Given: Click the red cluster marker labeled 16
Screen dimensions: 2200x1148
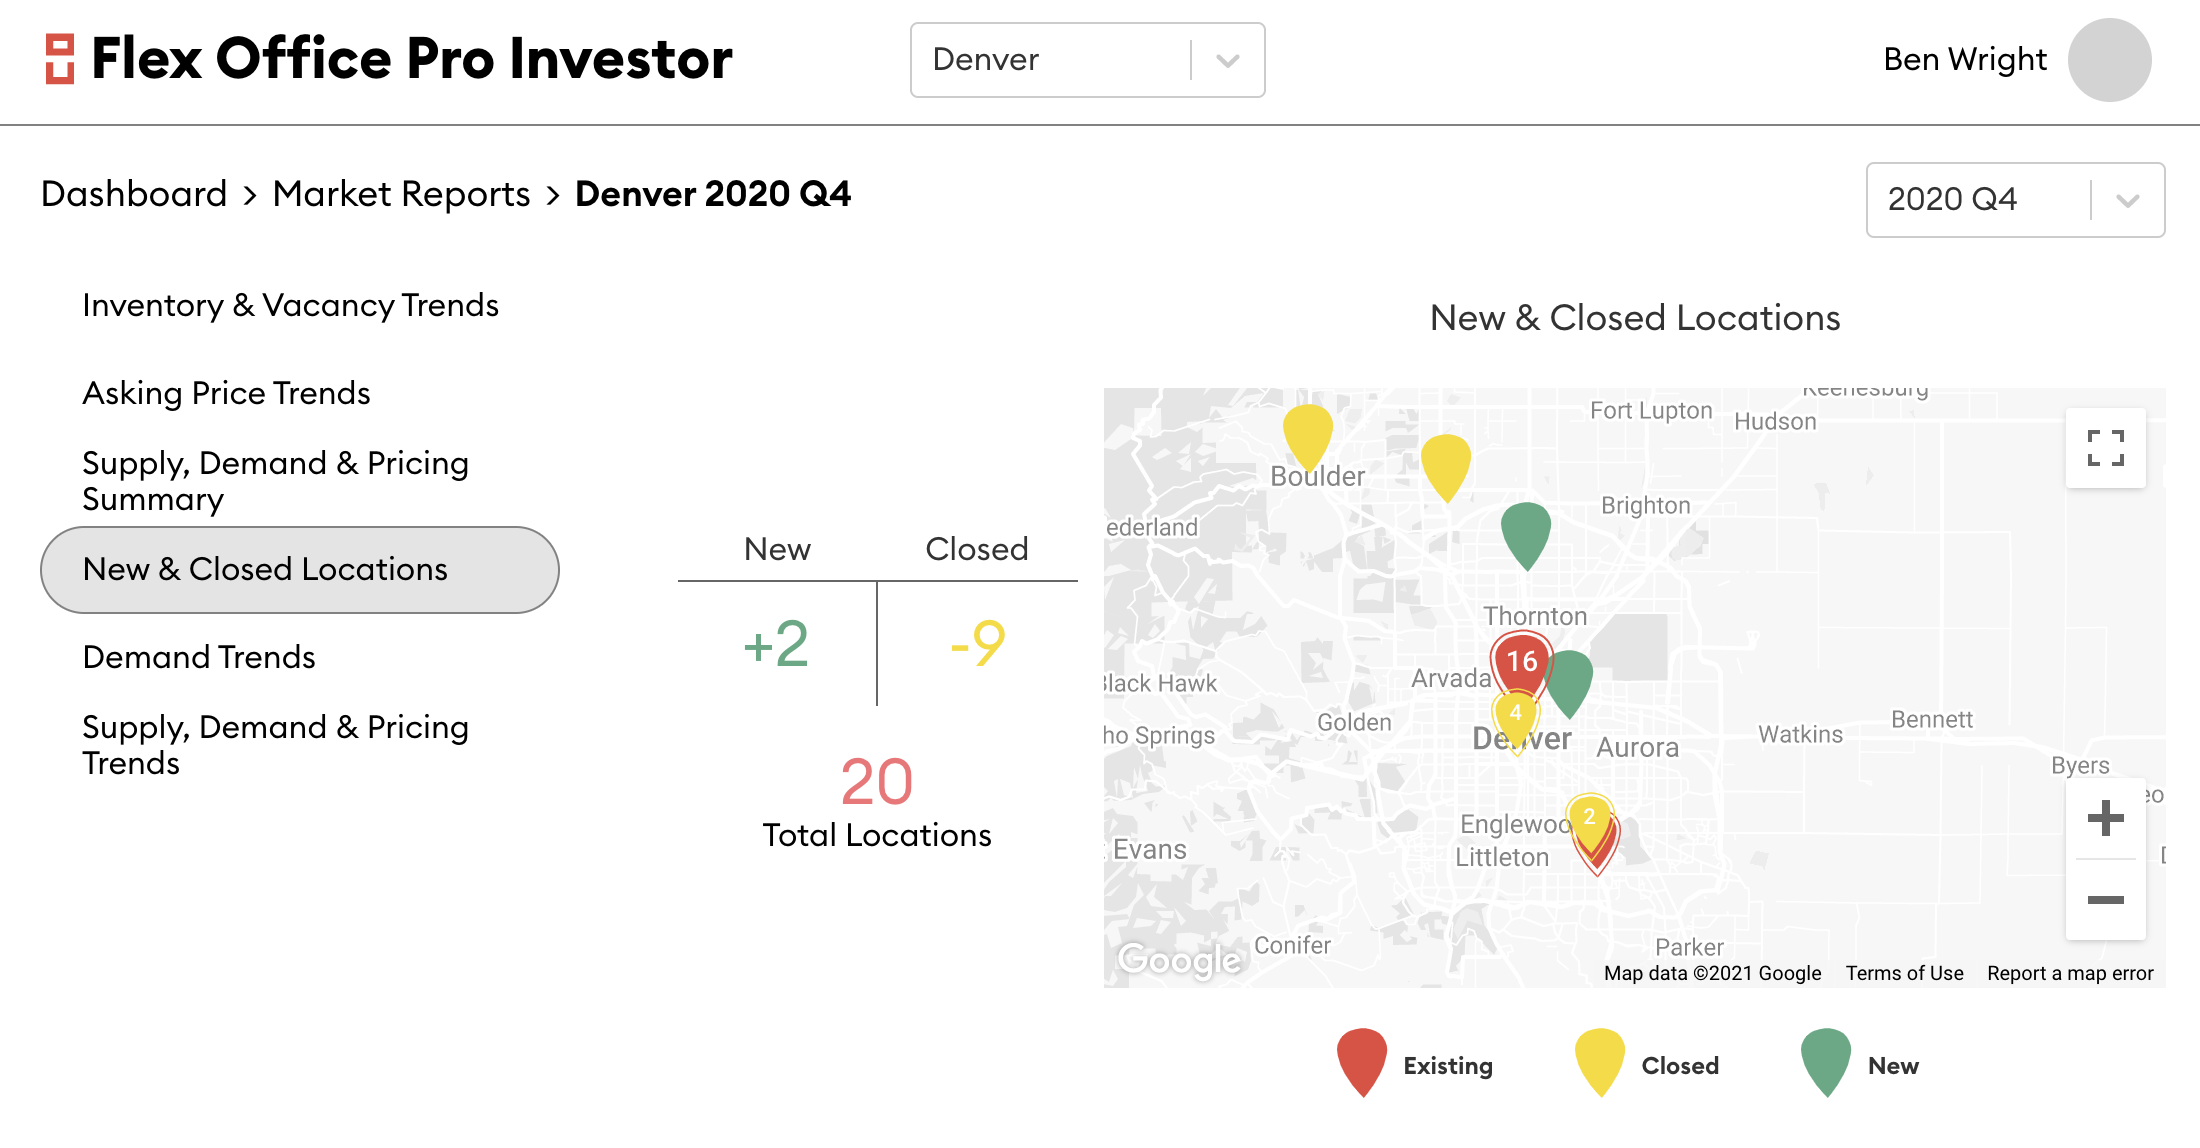Looking at the screenshot, I should pos(1521,660).
